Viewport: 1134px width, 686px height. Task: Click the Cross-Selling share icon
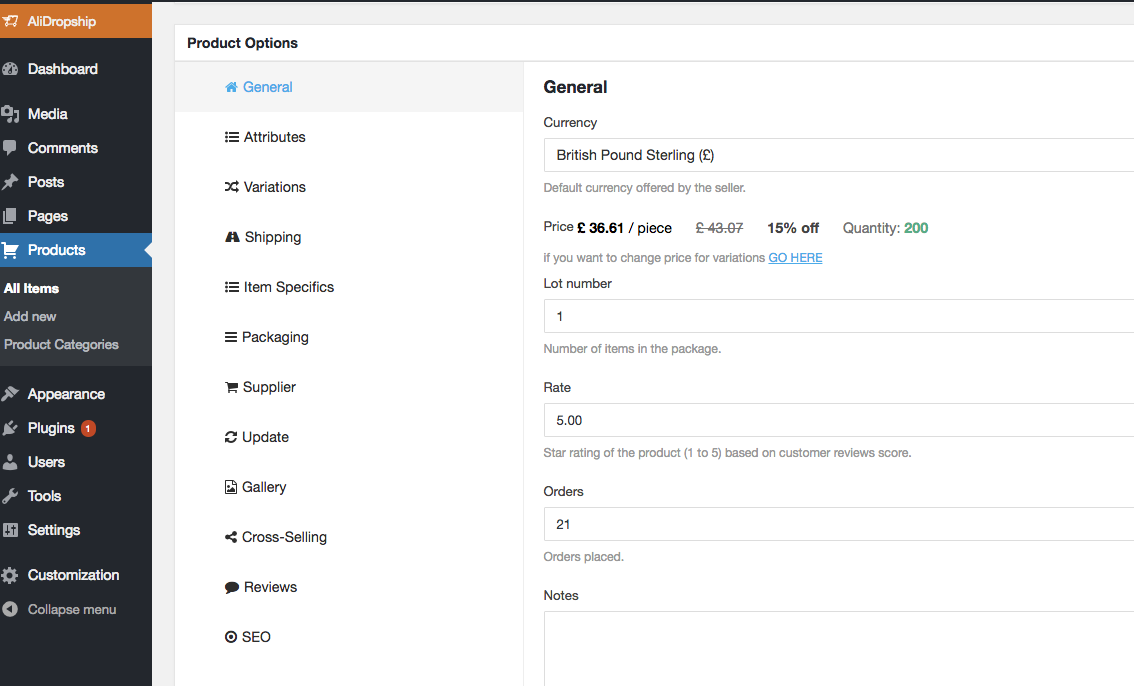(x=231, y=536)
